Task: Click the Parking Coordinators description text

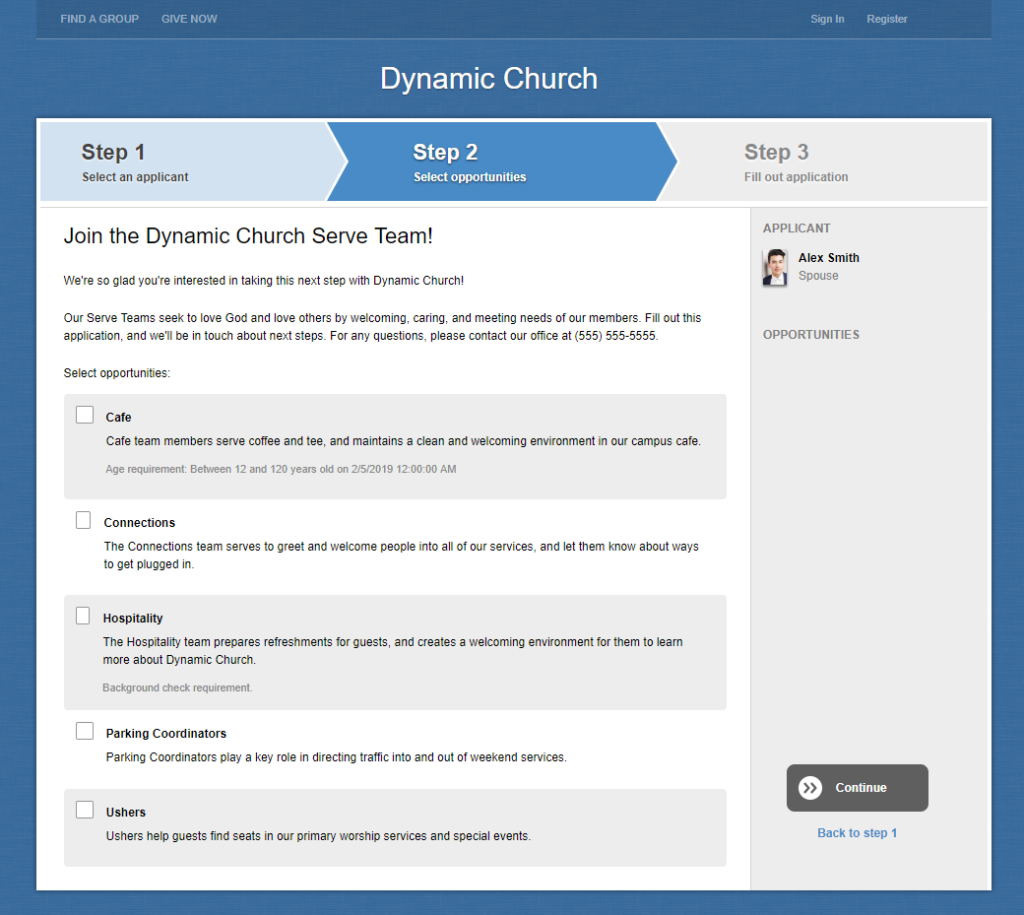Action: [x=336, y=757]
